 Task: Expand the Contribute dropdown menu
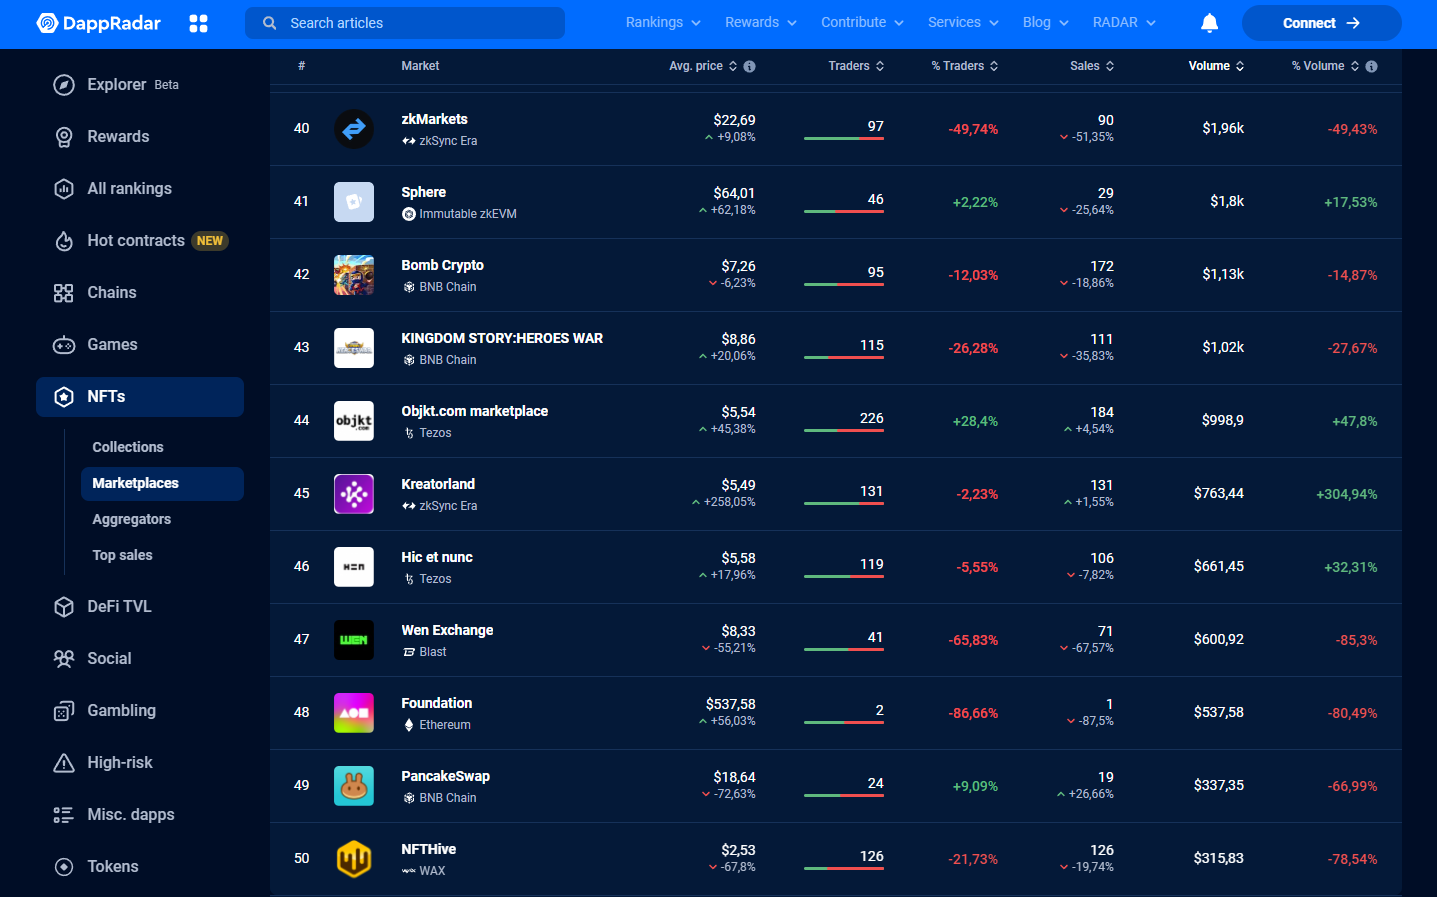tap(862, 22)
